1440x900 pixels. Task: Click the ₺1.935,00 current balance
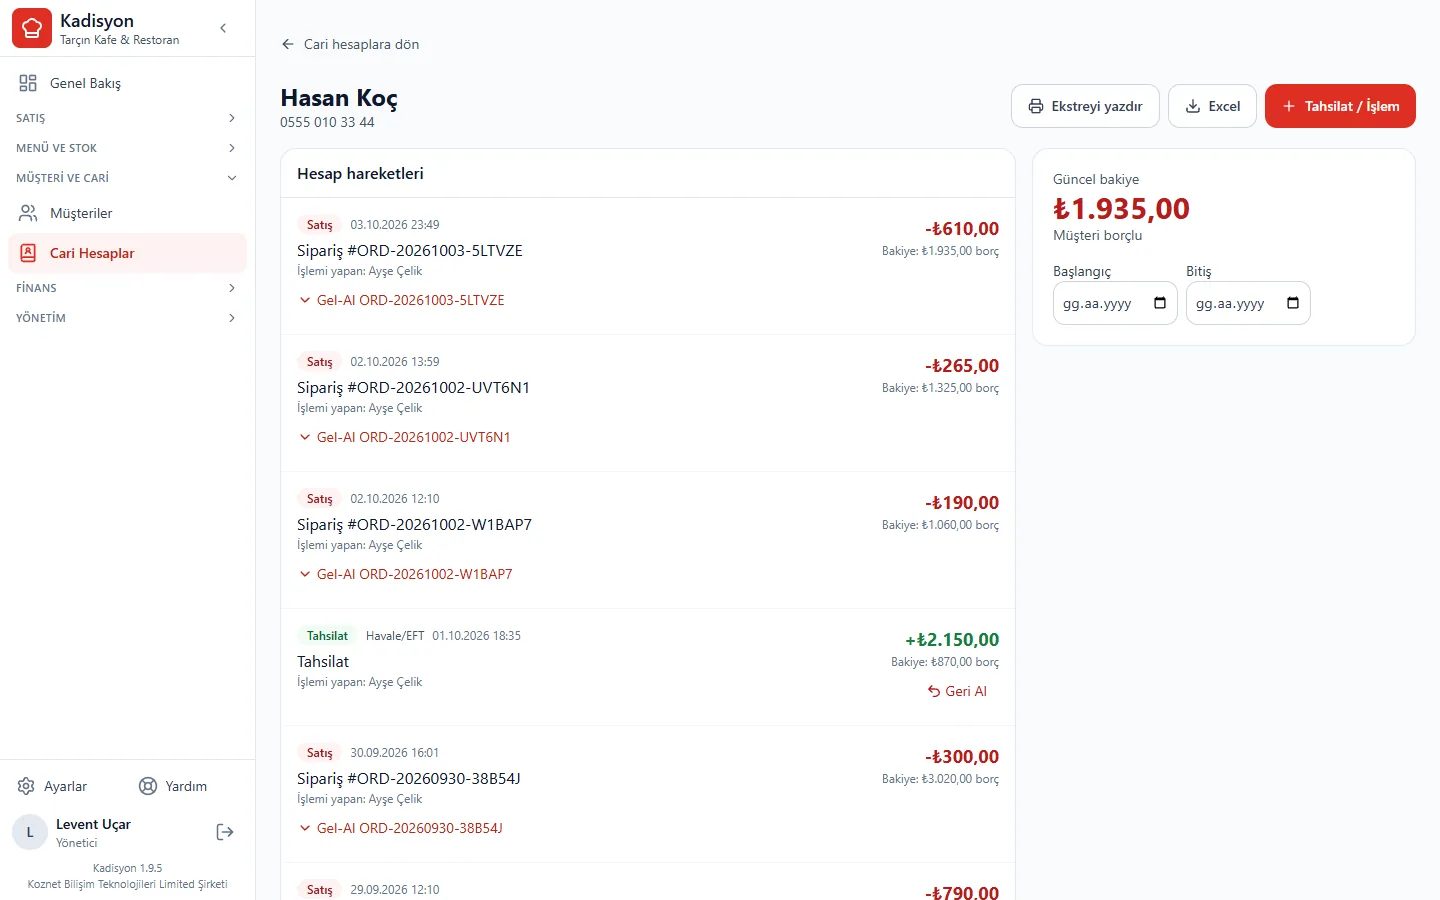coord(1121,209)
